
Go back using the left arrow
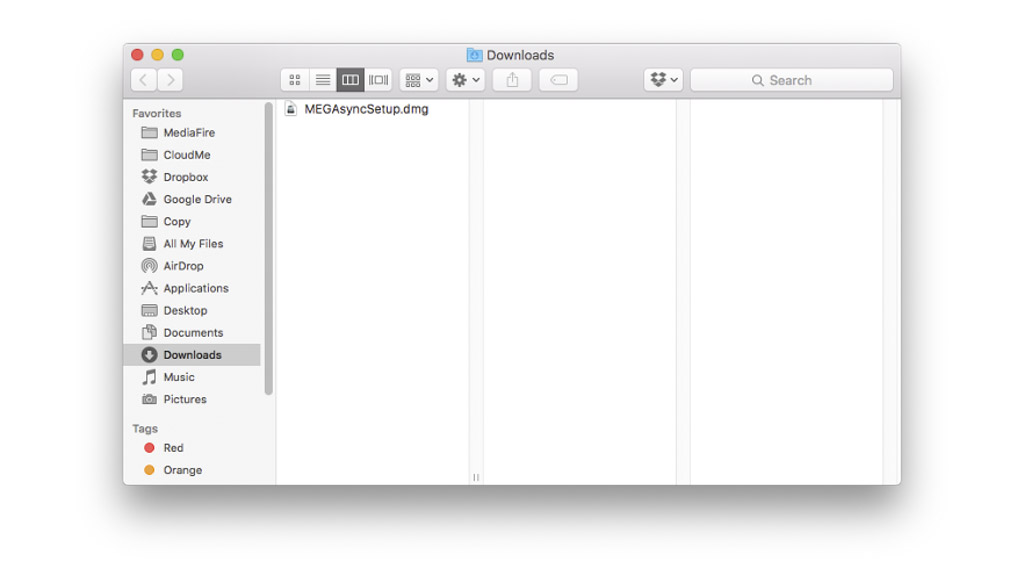coord(144,80)
